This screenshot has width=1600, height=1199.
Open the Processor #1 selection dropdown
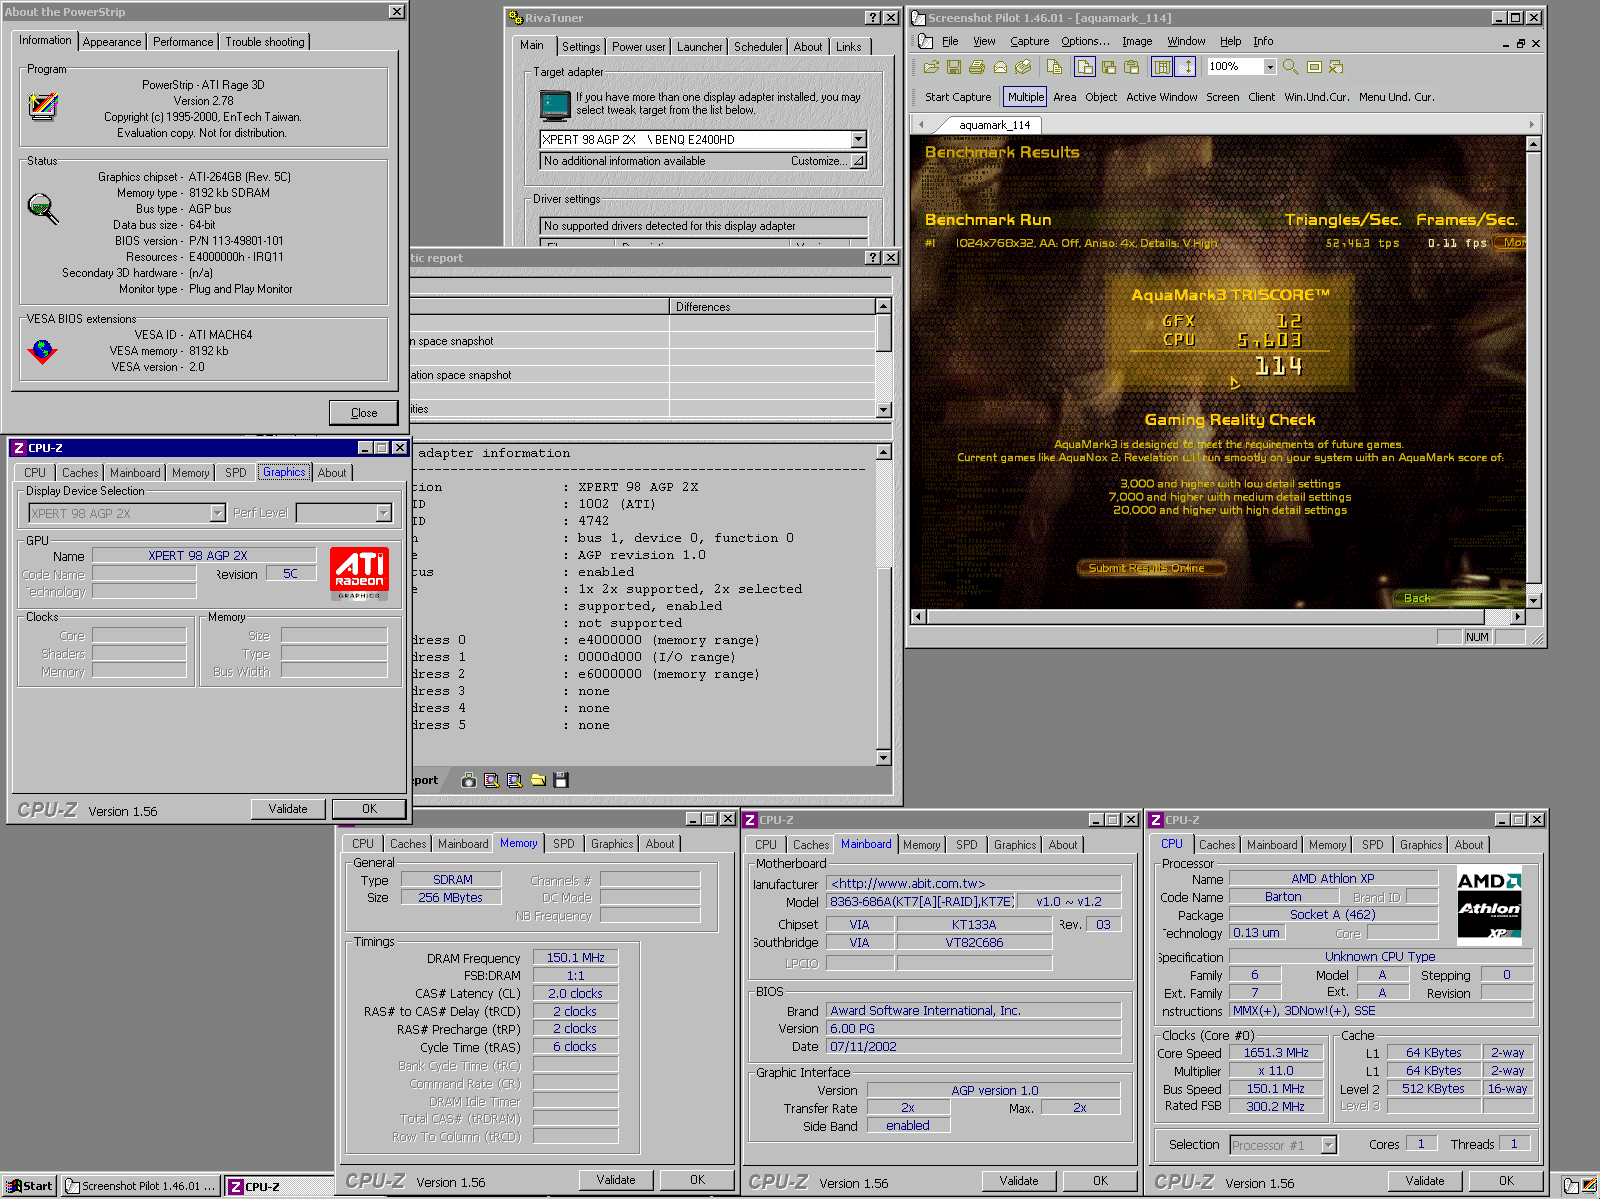1329,1145
